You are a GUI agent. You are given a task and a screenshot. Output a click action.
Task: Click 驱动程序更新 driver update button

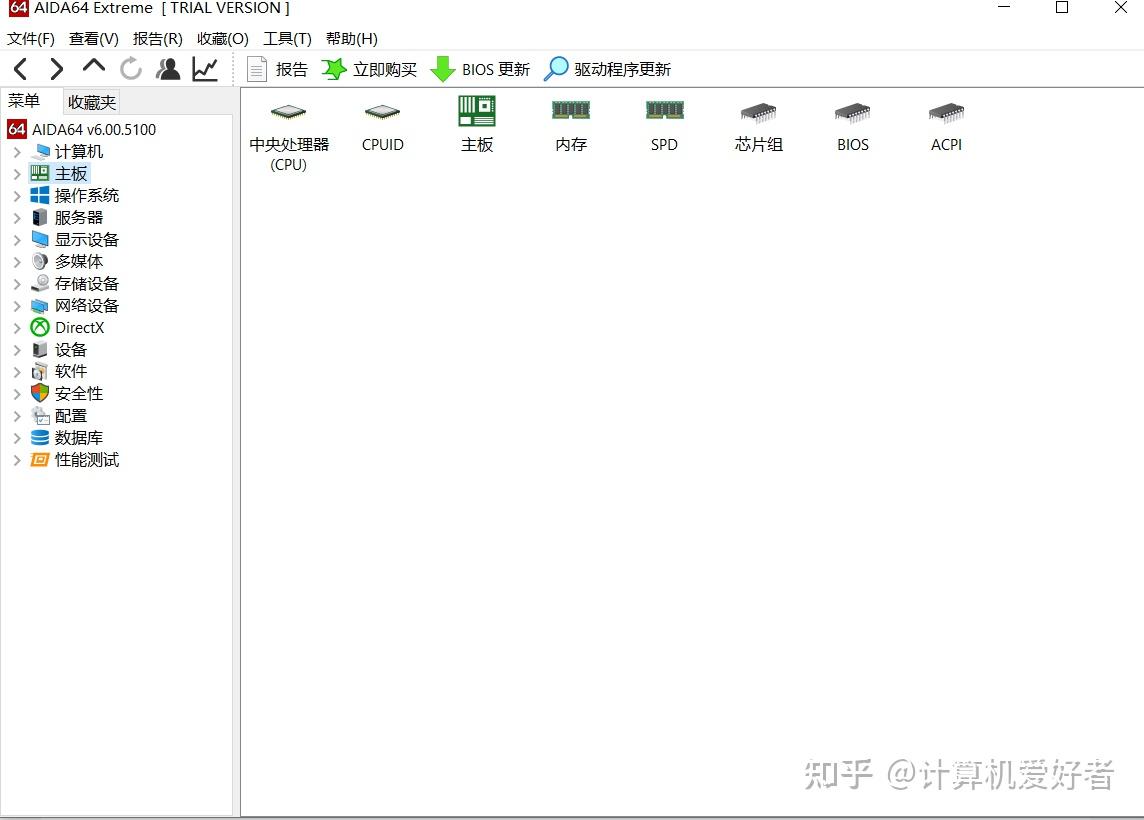tap(608, 69)
